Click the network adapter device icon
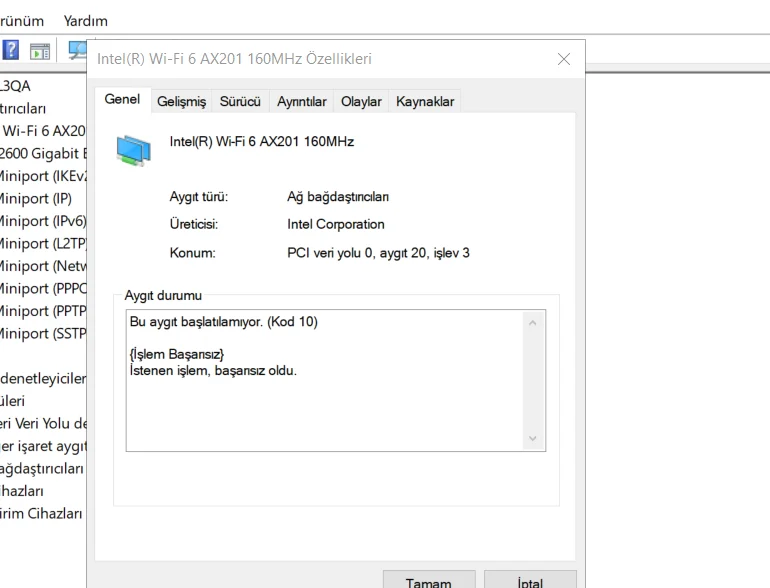The image size is (770, 588). pyautogui.click(x=133, y=151)
